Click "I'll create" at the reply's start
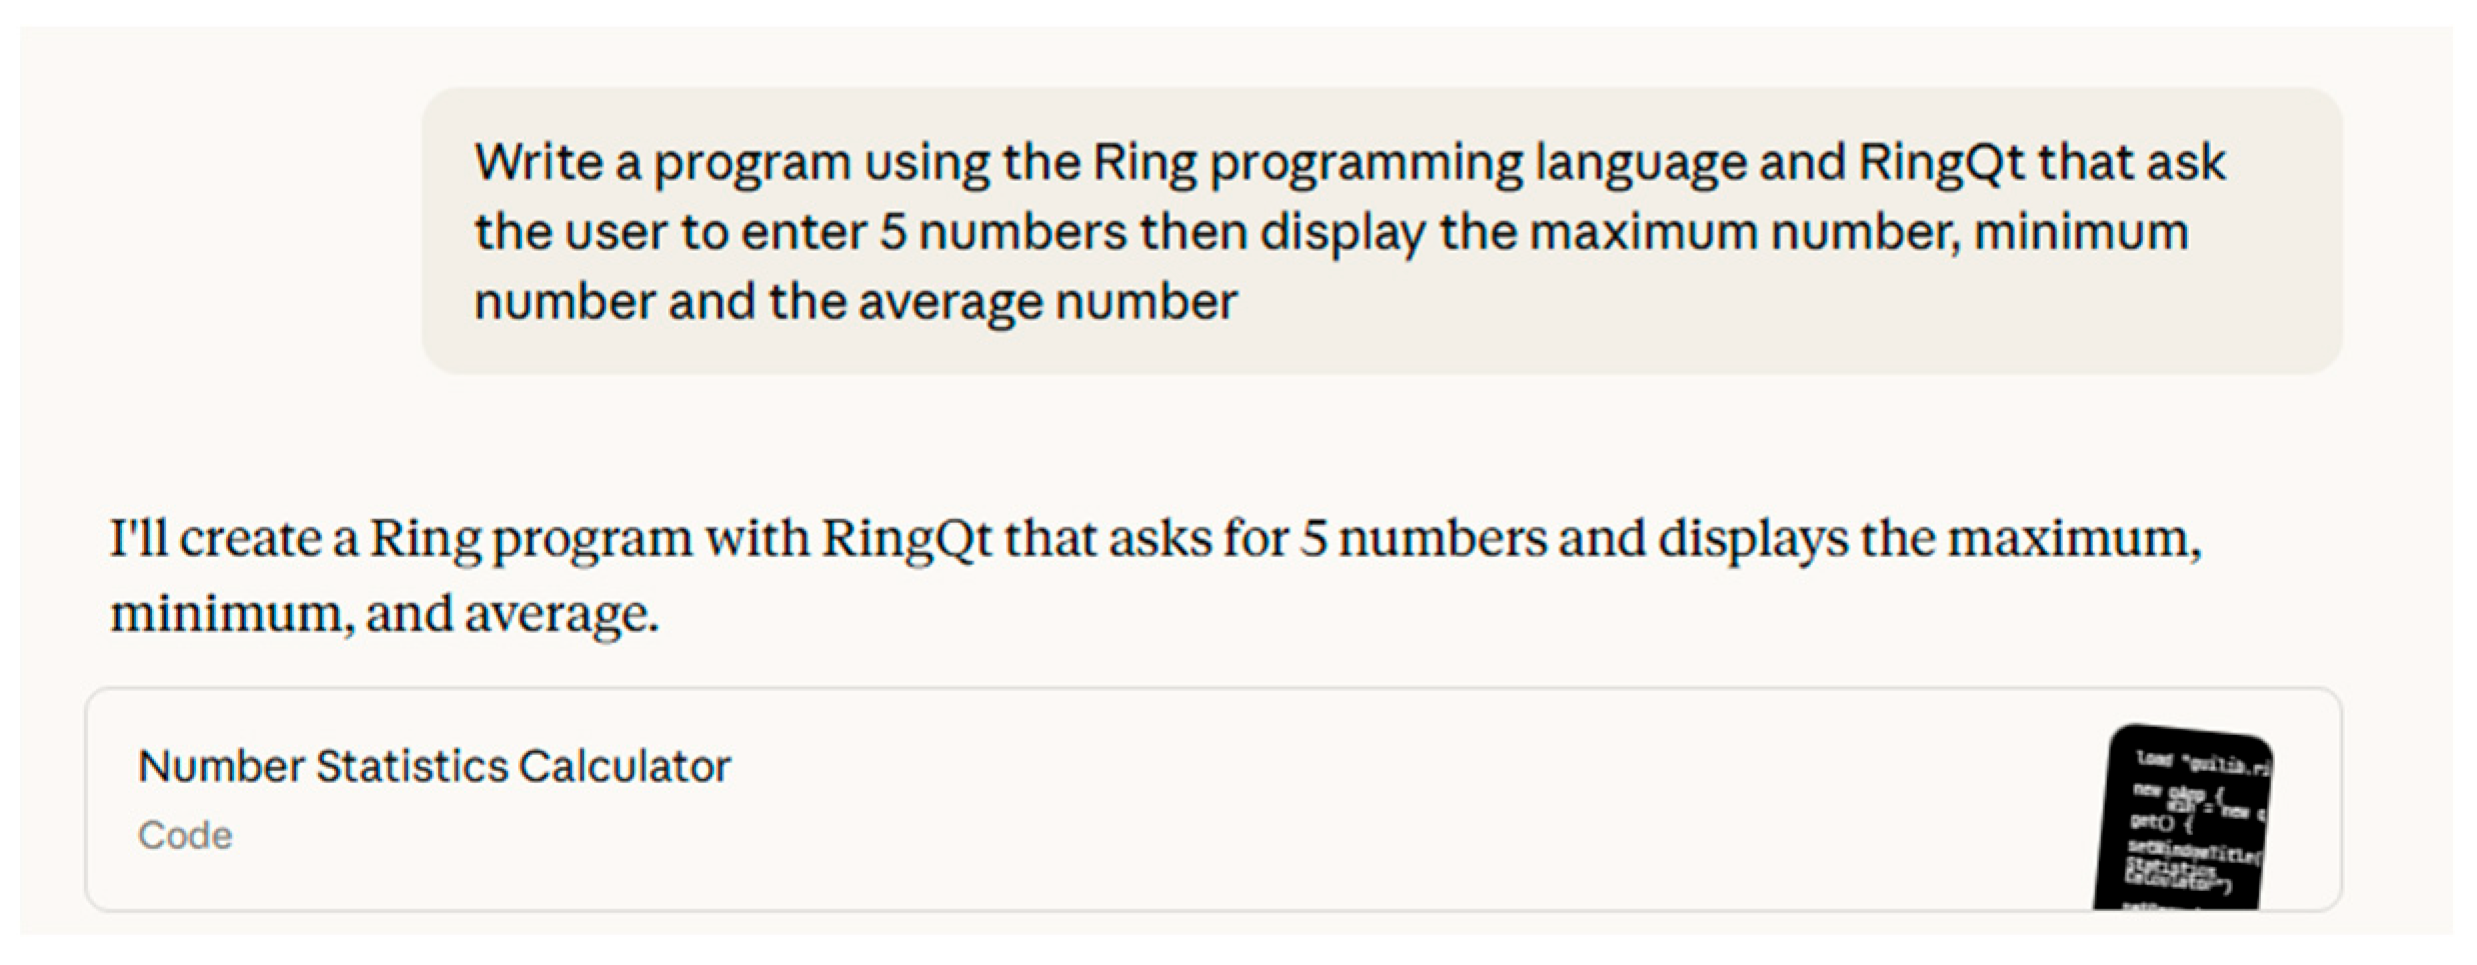 (x=214, y=539)
